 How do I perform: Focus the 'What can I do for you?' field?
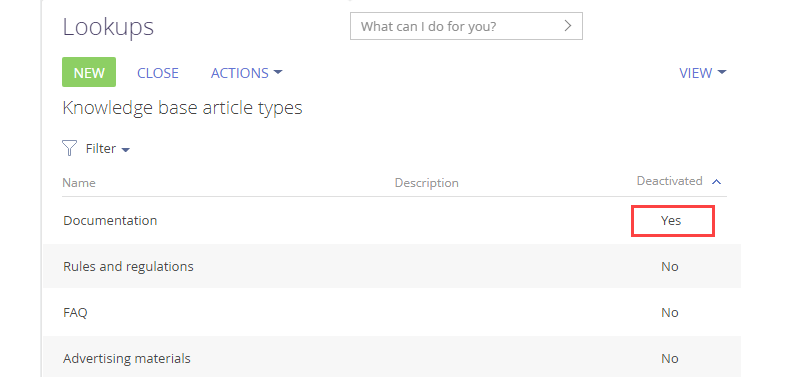pos(466,26)
